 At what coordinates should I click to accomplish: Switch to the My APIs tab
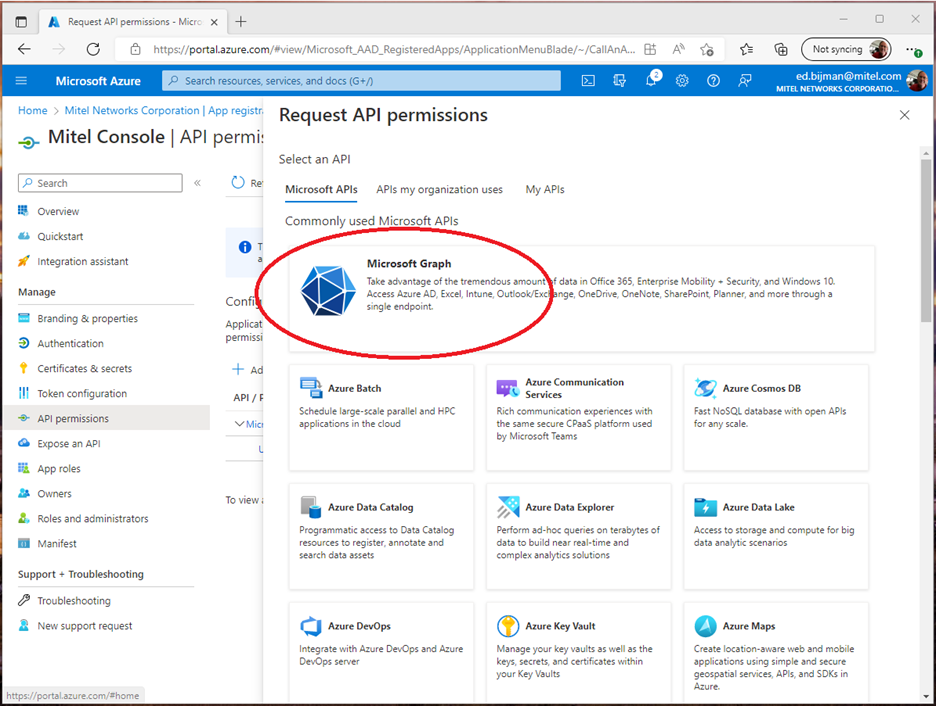[x=545, y=189]
